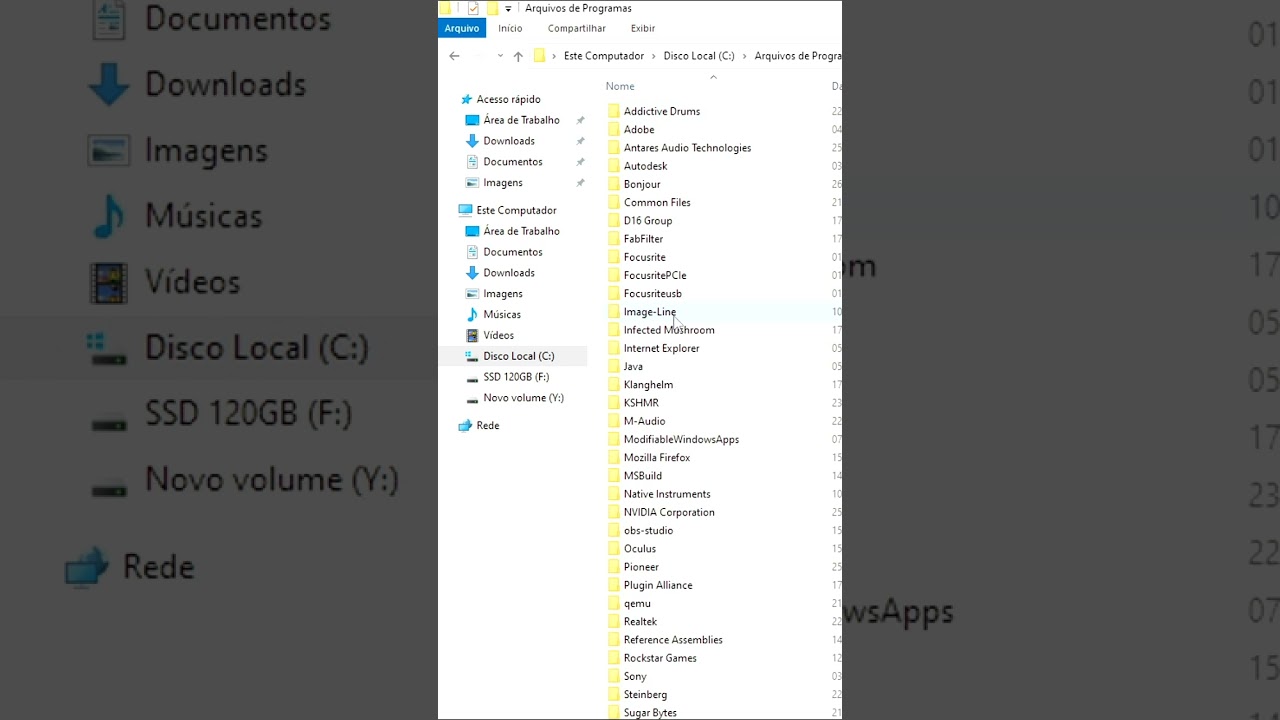Screen dimensions: 1280x720
Task: Click the Bonjour folder icon
Action: [x=614, y=184]
